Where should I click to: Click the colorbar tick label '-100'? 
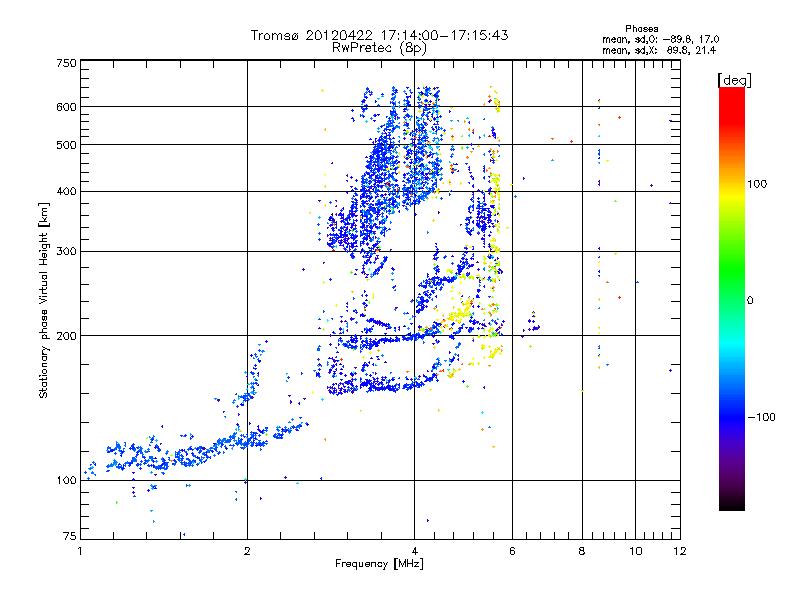(762, 417)
